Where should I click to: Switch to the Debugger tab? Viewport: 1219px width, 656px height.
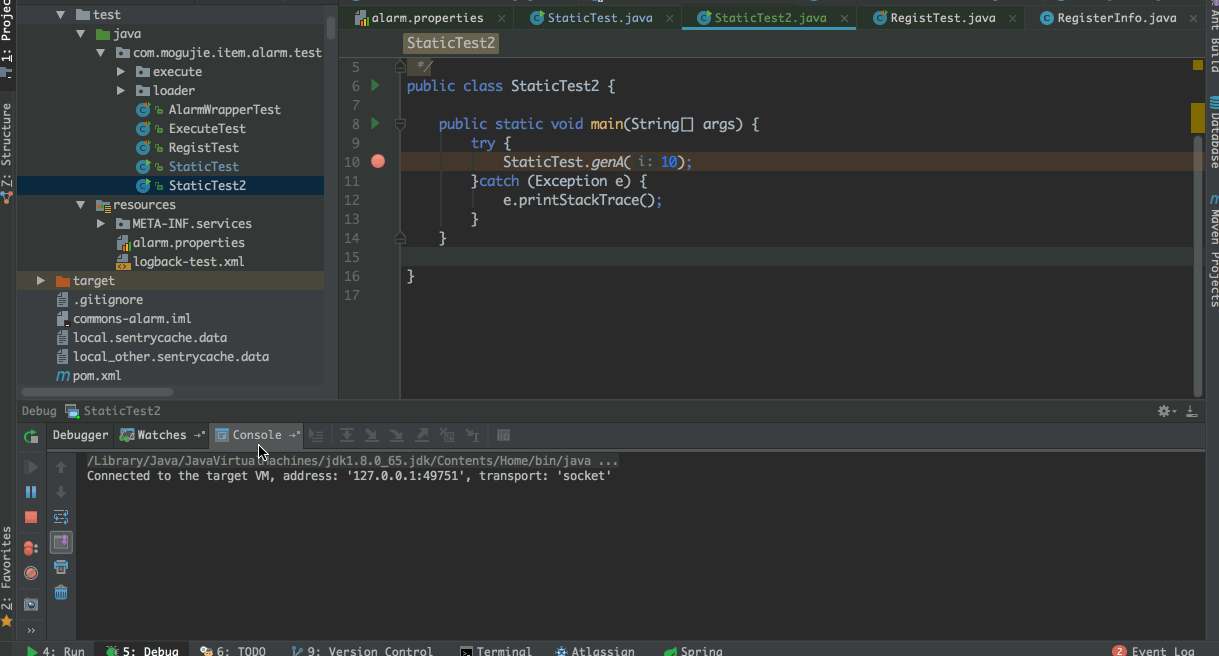(80, 435)
